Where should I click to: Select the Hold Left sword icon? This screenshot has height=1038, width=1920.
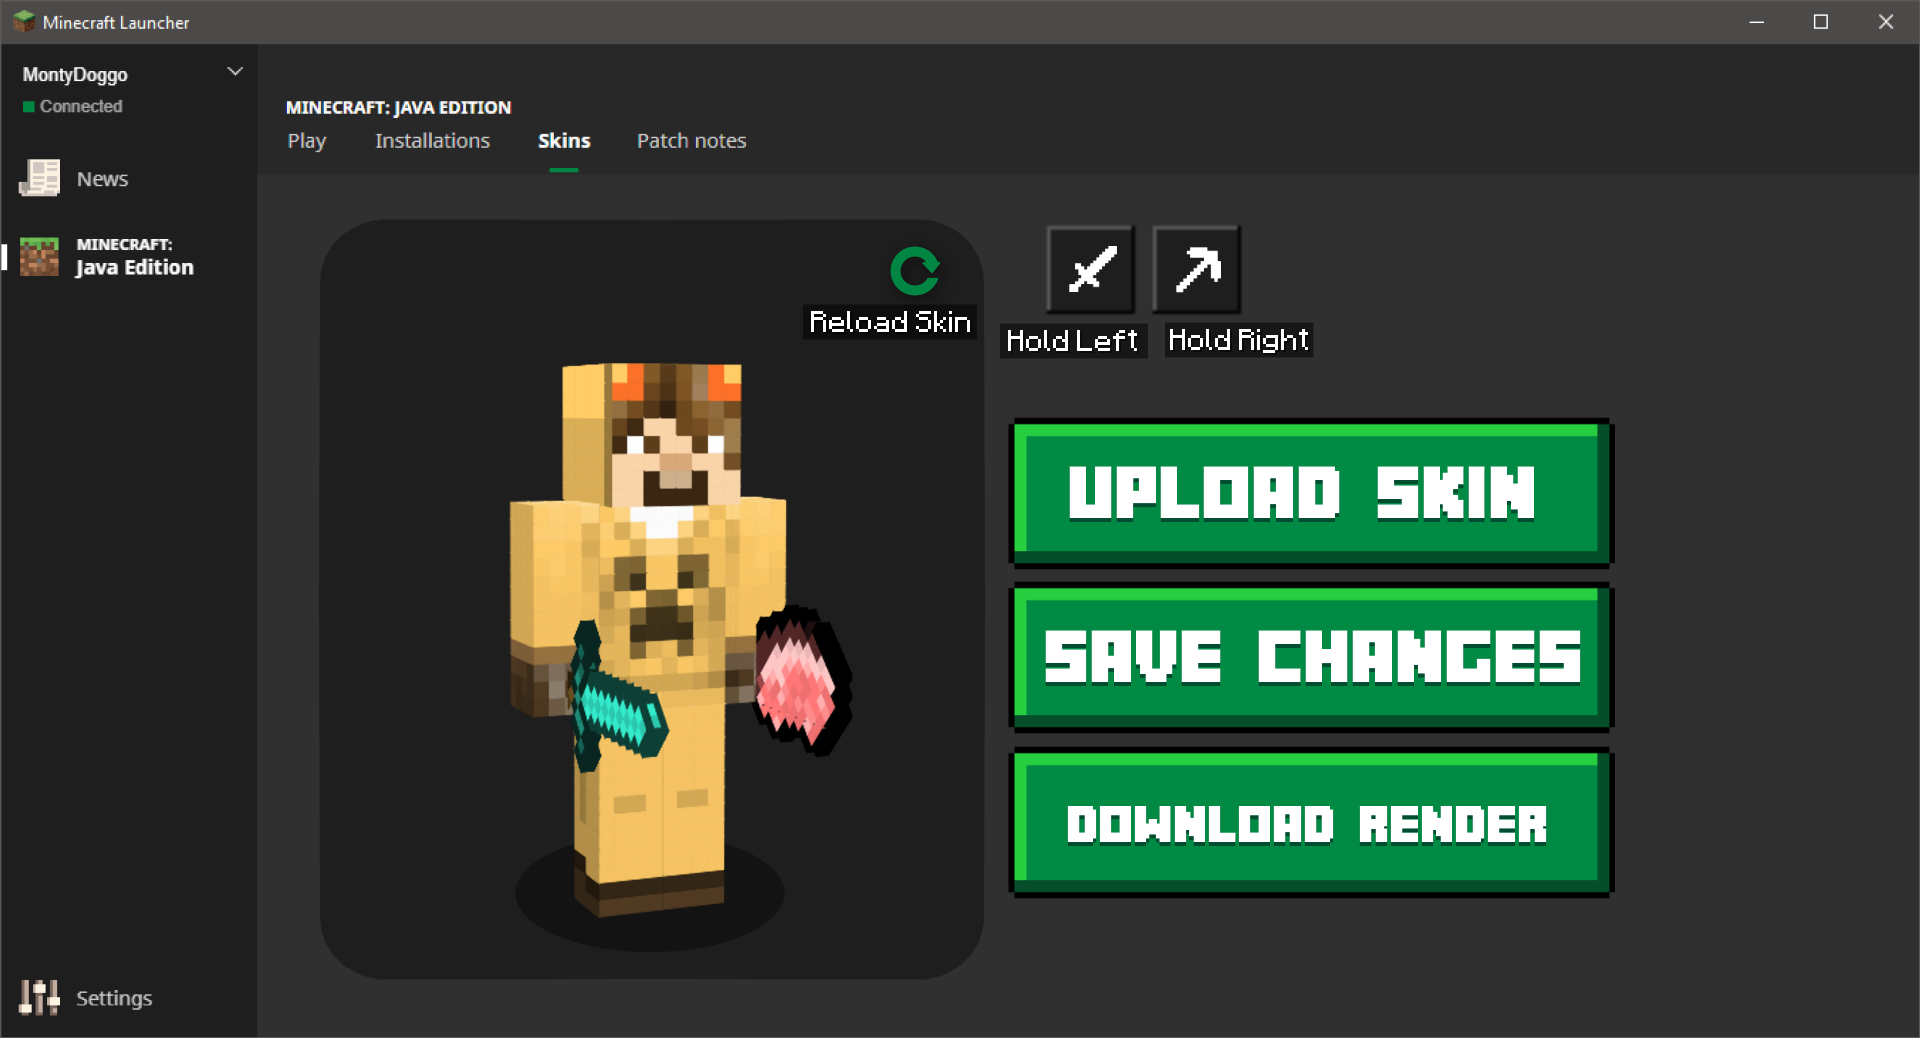coord(1091,269)
